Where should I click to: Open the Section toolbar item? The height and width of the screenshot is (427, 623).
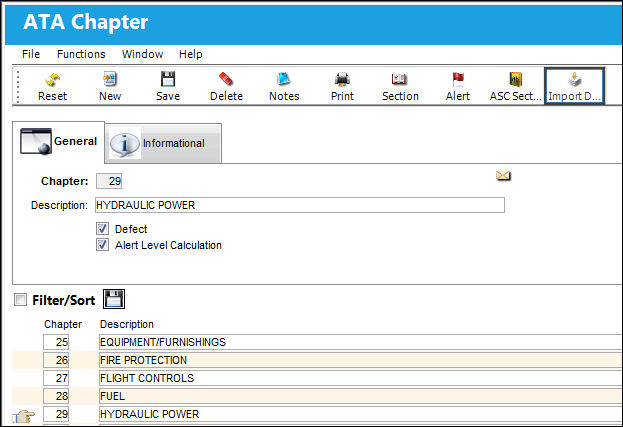tap(400, 87)
